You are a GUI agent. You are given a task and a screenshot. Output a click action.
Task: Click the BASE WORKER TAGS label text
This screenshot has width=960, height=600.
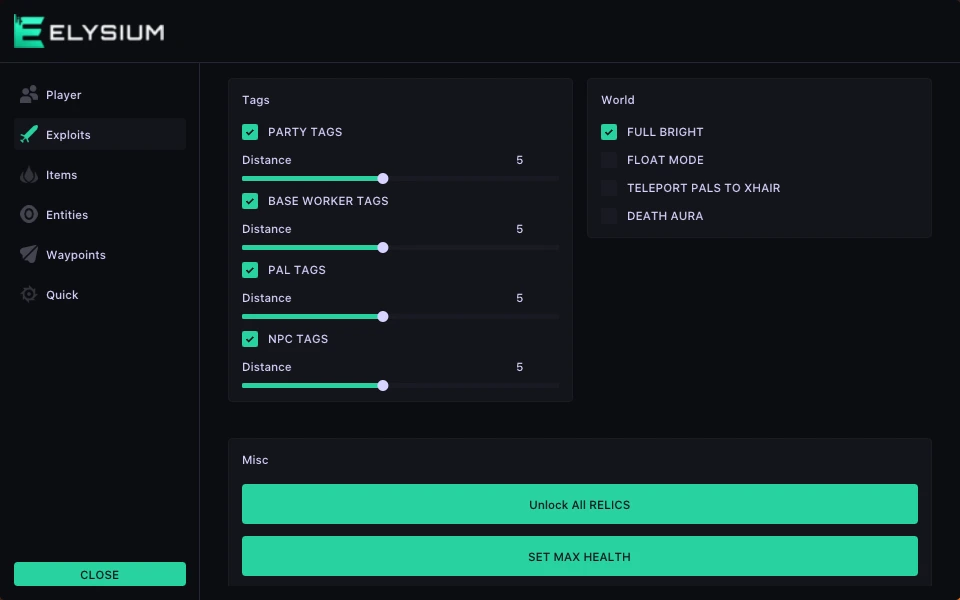tap(328, 201)
